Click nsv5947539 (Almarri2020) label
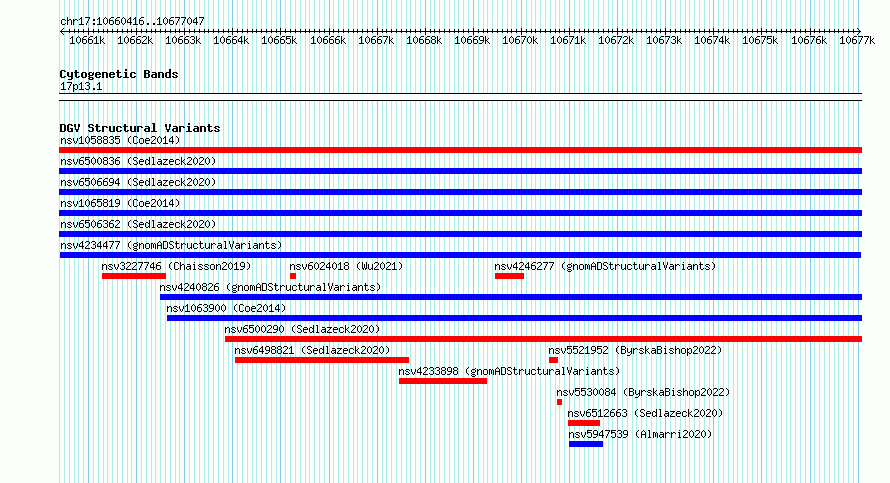 [640, 434]
